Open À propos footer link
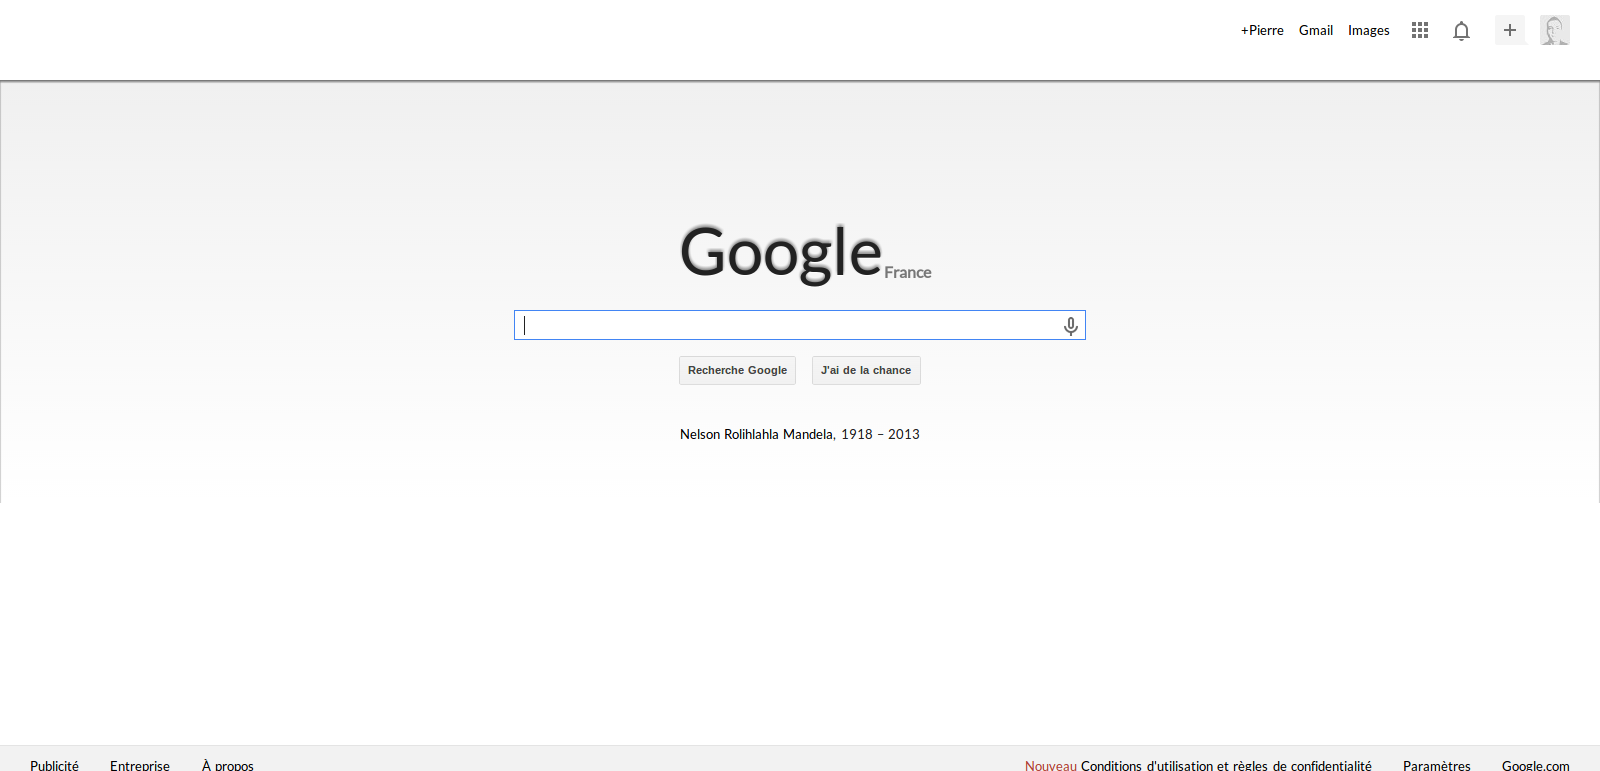The image size is (1600, 771). coord(228,765)
